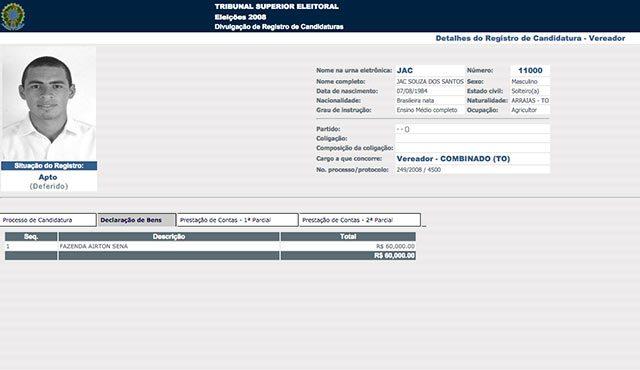
Task: Click the Situação do Registro header bar
Action: pyautogui.click(x=49, y=166)
